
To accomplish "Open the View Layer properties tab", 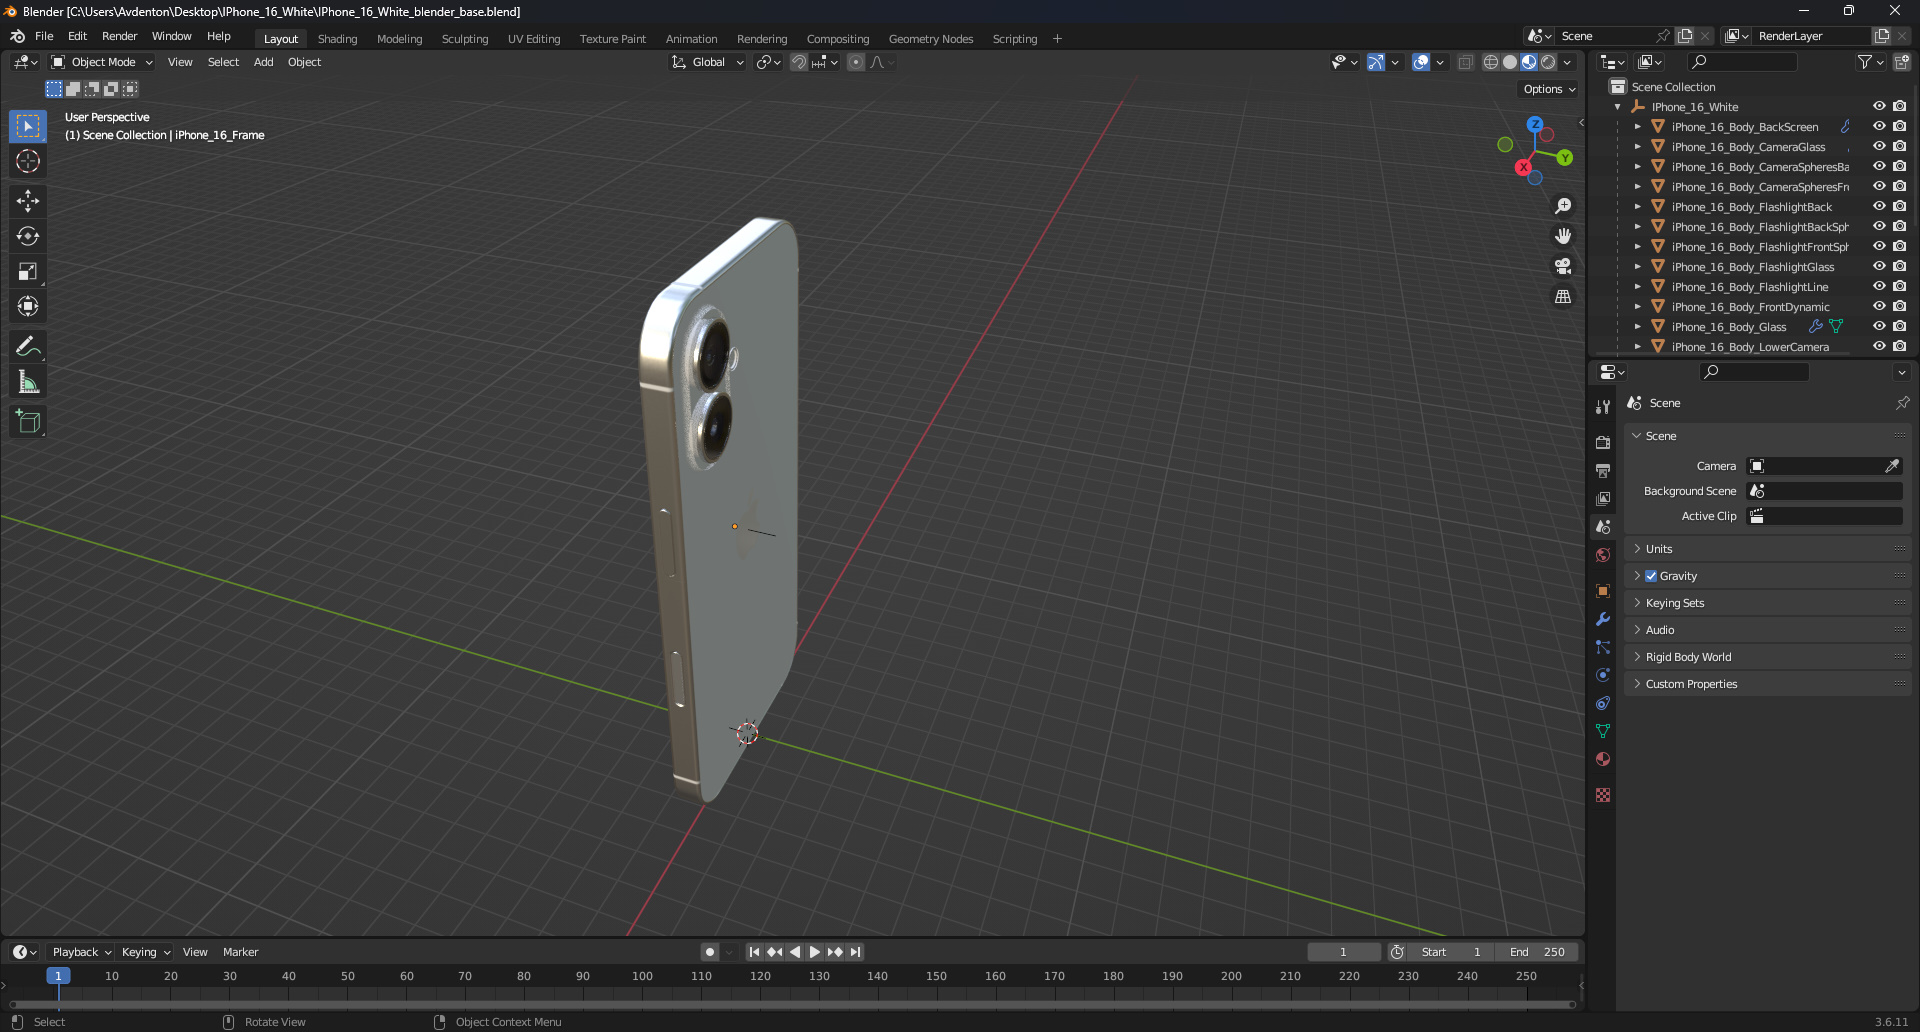I will pyautogui.click(x=1603, y=498).
